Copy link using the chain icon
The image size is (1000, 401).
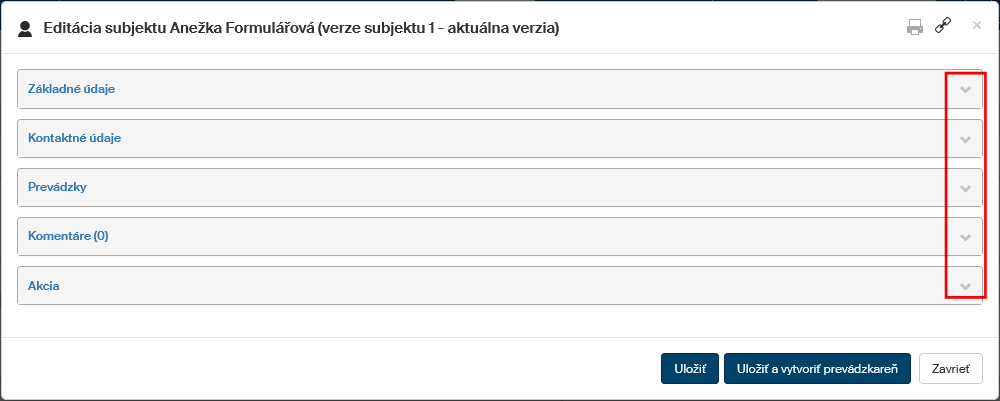942,27
